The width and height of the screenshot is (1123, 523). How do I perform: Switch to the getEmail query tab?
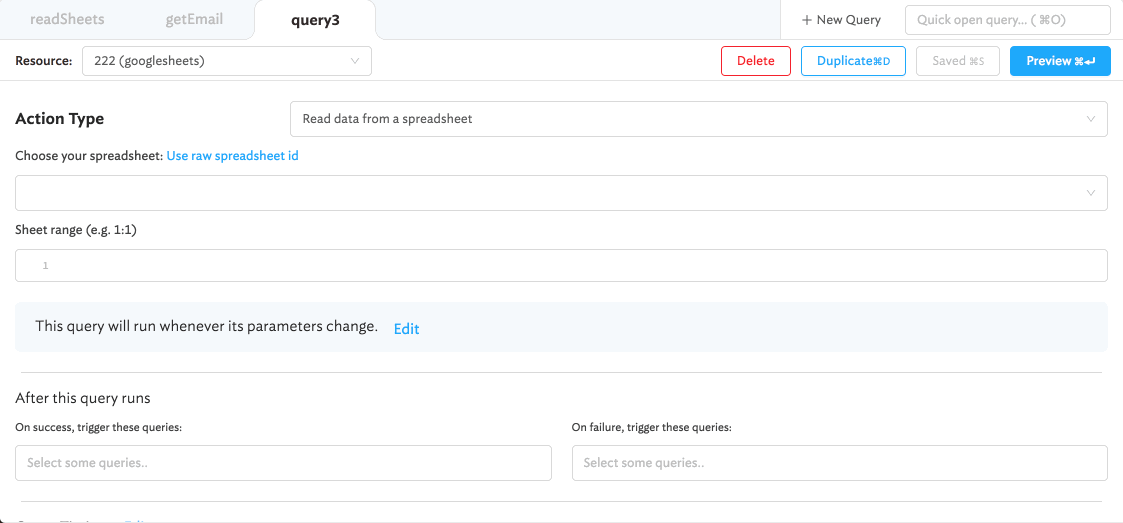click(x=194, y=19)
